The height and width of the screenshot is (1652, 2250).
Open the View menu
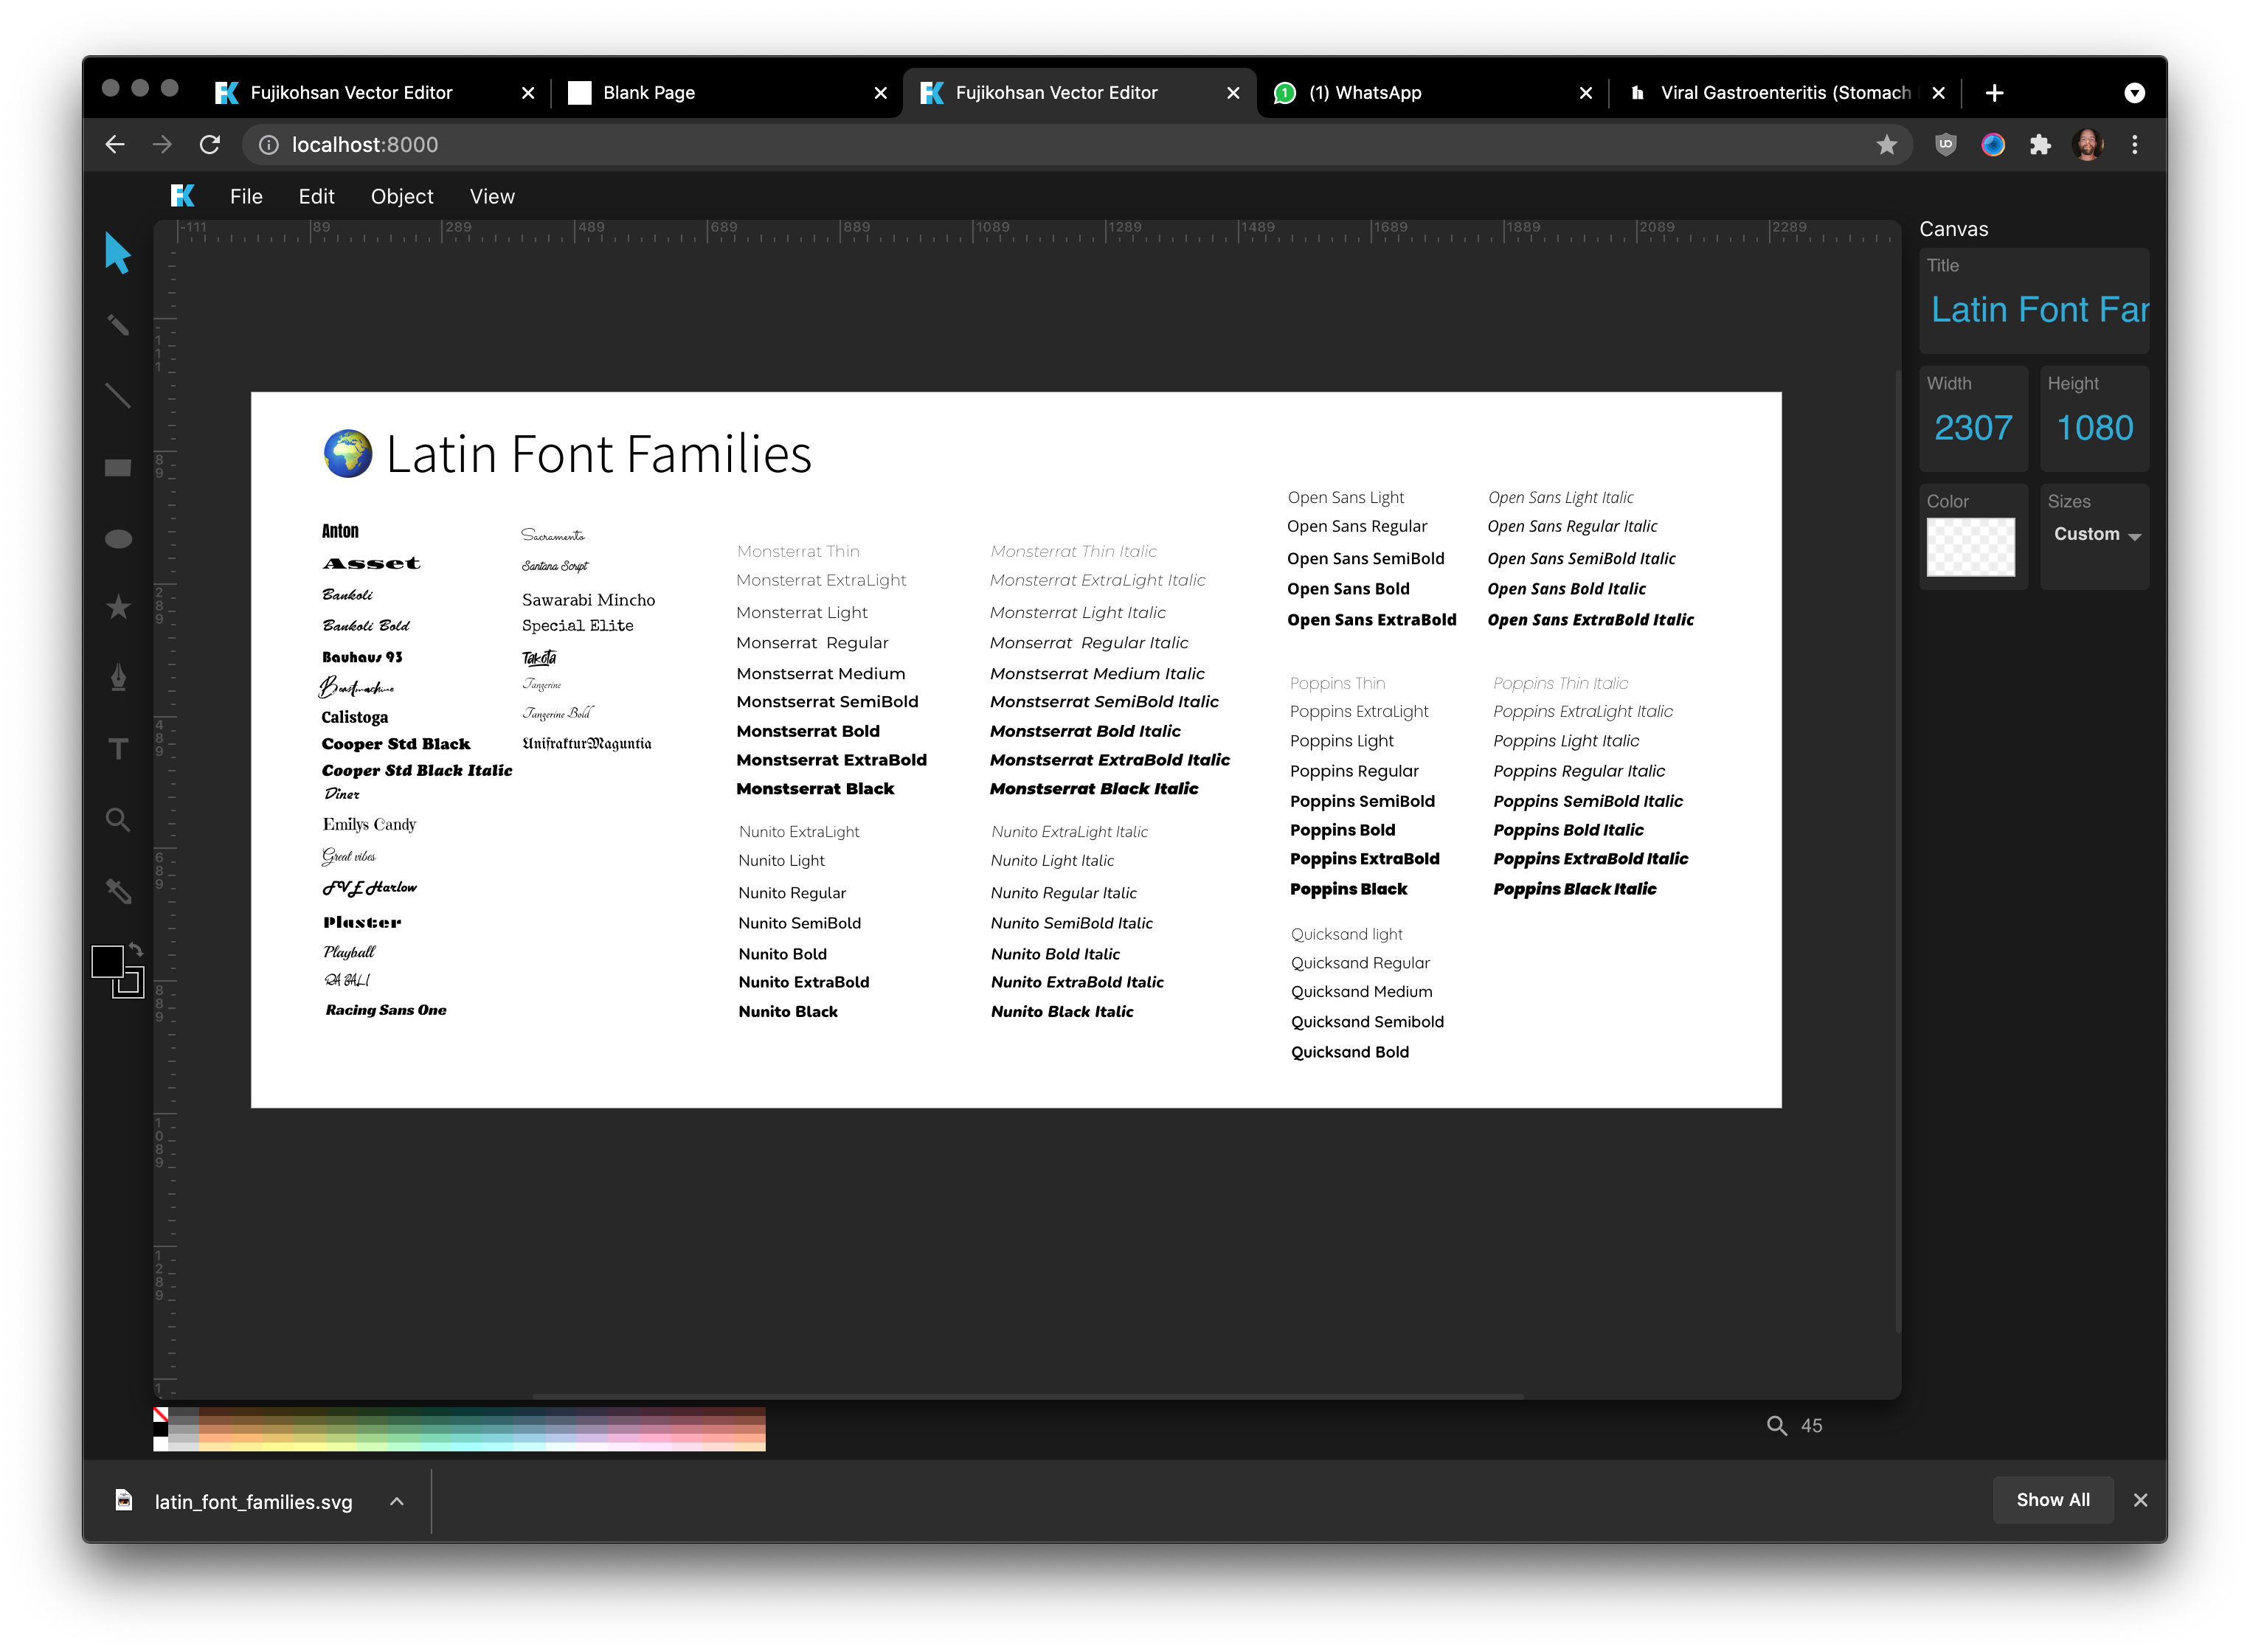pyautogui.click(x=492, y=197)
